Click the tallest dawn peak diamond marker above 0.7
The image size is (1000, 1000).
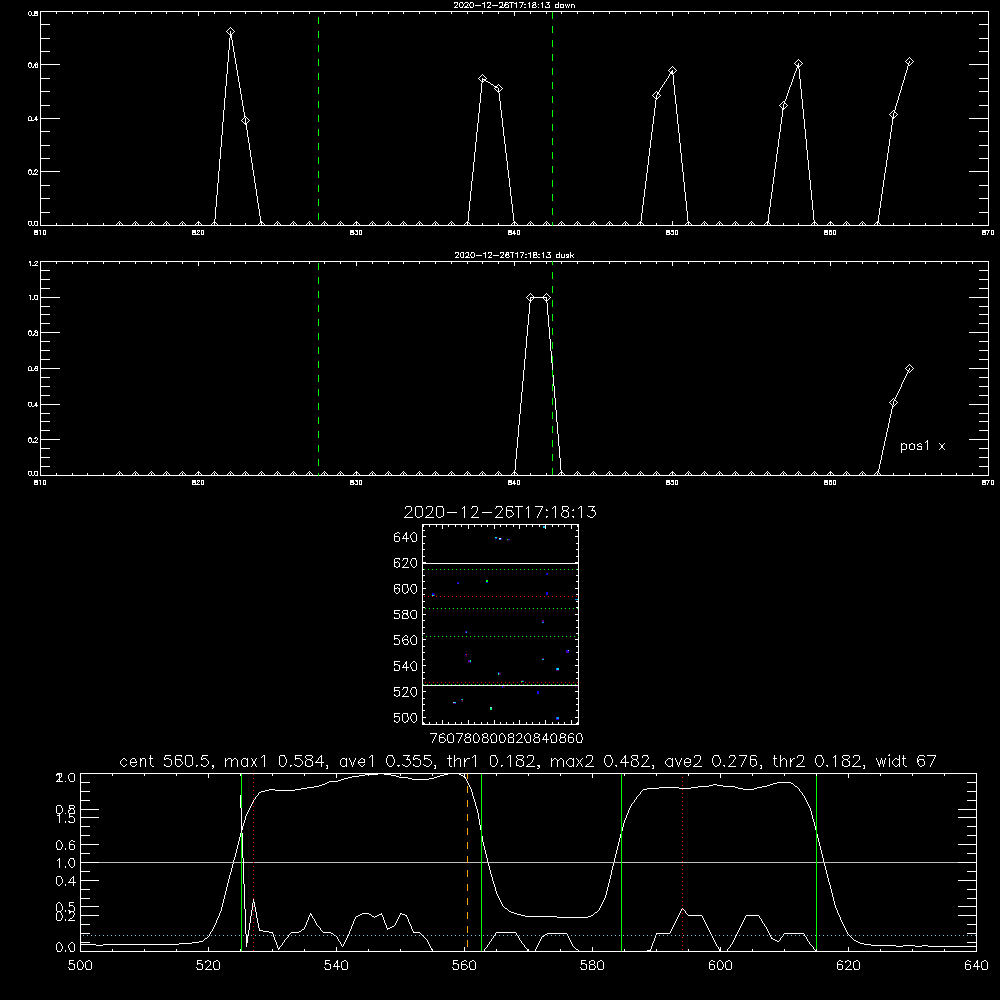231,32
